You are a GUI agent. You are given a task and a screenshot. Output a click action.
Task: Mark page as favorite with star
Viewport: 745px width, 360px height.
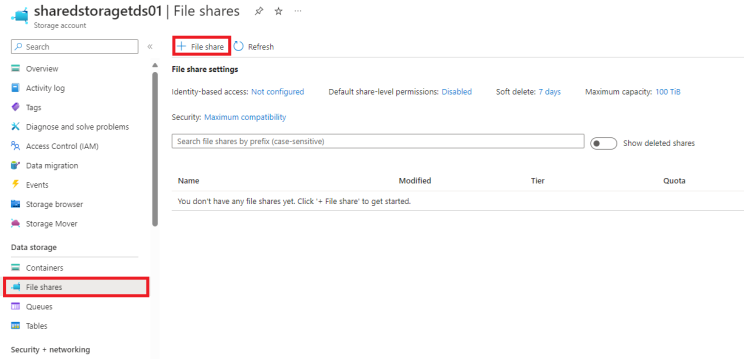pos(278,12)
